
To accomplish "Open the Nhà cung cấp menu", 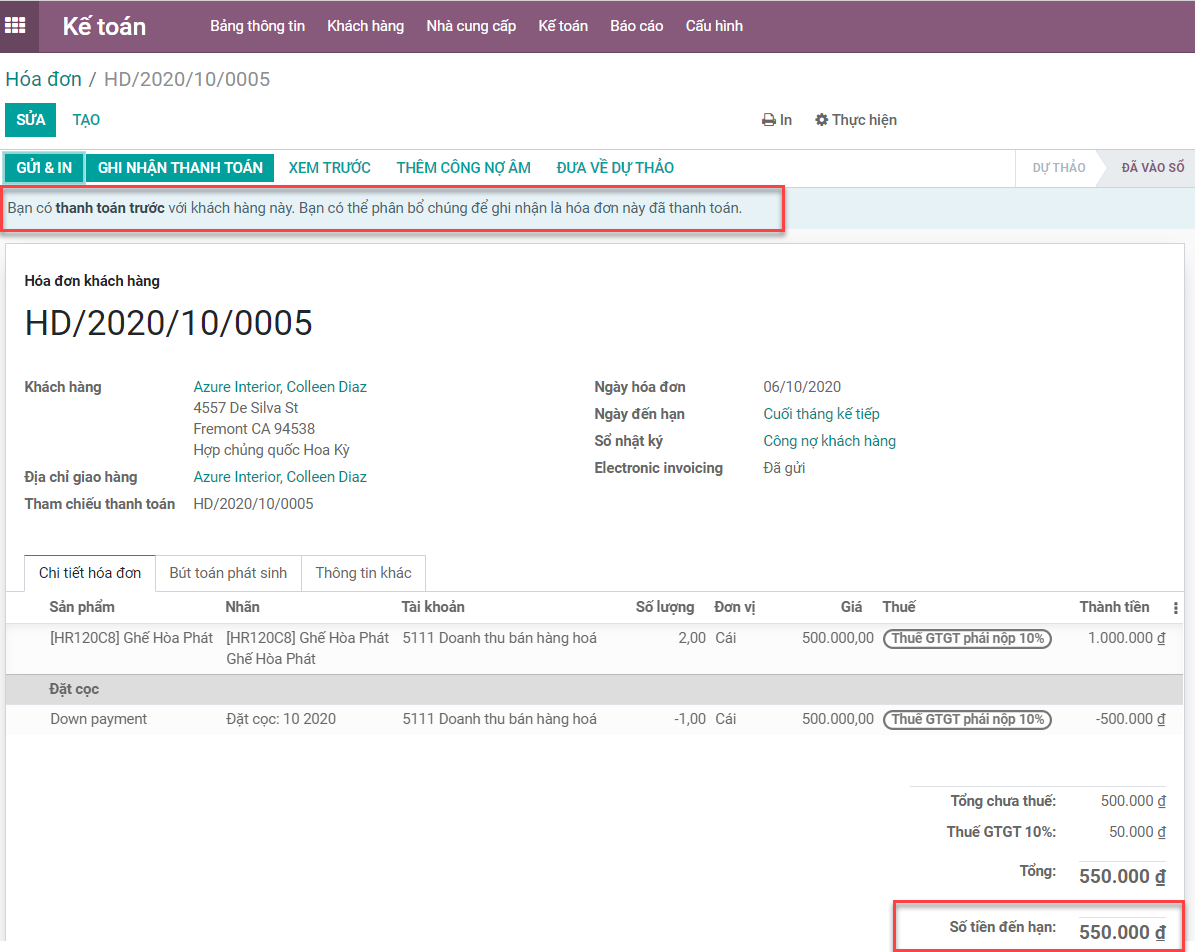I will (471, 26).
